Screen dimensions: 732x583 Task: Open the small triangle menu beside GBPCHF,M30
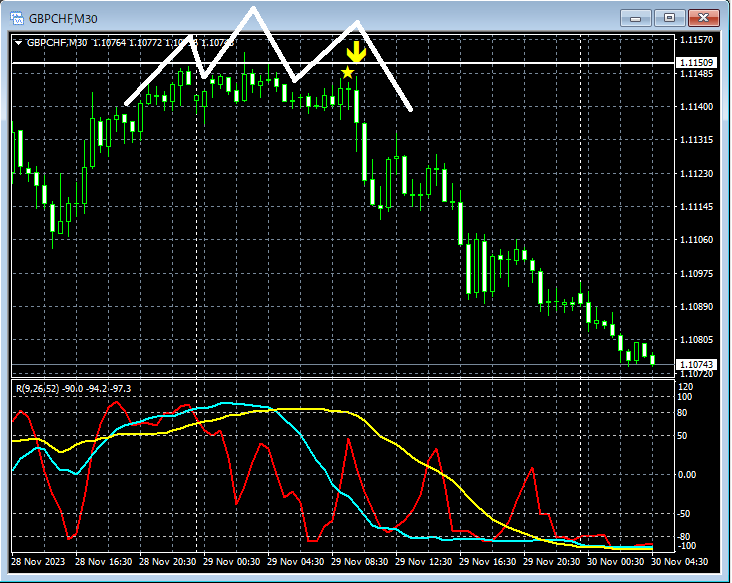click(x=18, y=42)
